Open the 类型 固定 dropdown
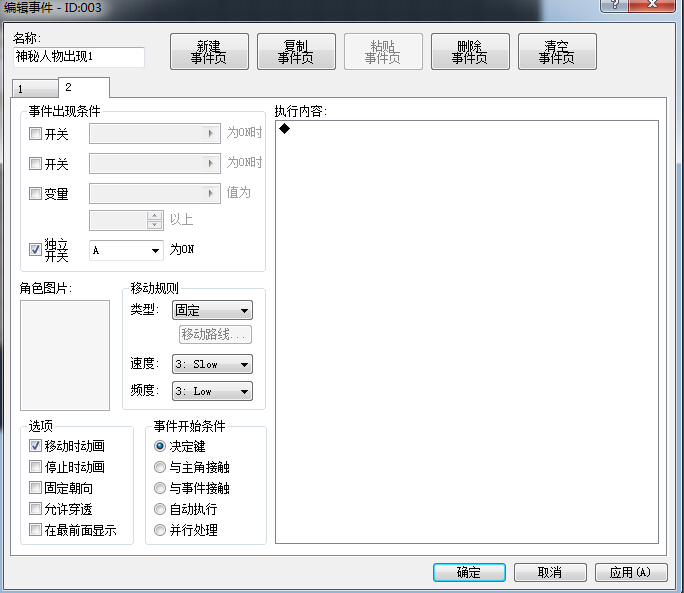The image size is (684, 593). [212, 310]
